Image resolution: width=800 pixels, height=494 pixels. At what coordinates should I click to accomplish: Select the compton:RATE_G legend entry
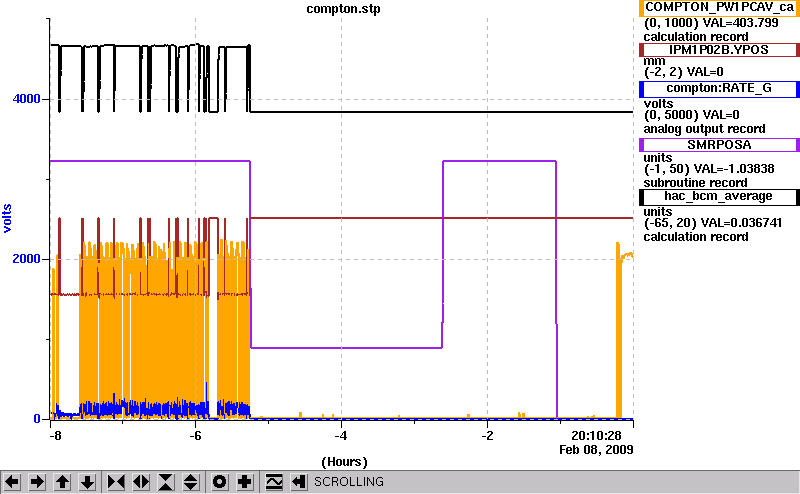pyautogui.click(x=719, y=89)
